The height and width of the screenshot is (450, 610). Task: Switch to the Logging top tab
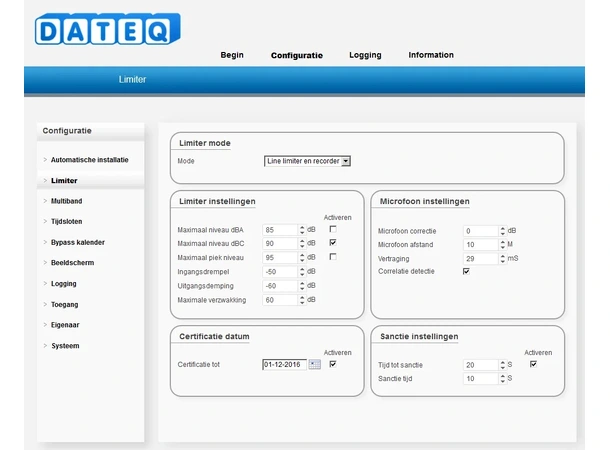(x=365, y=55)
